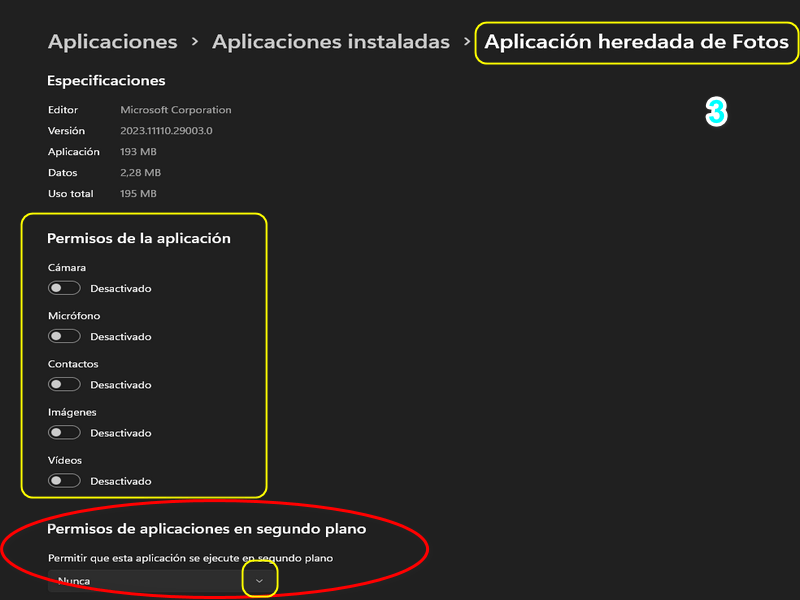
Task: Open Aplicaciones instaladas breadcrumb
Action: [x=331, y=42]
